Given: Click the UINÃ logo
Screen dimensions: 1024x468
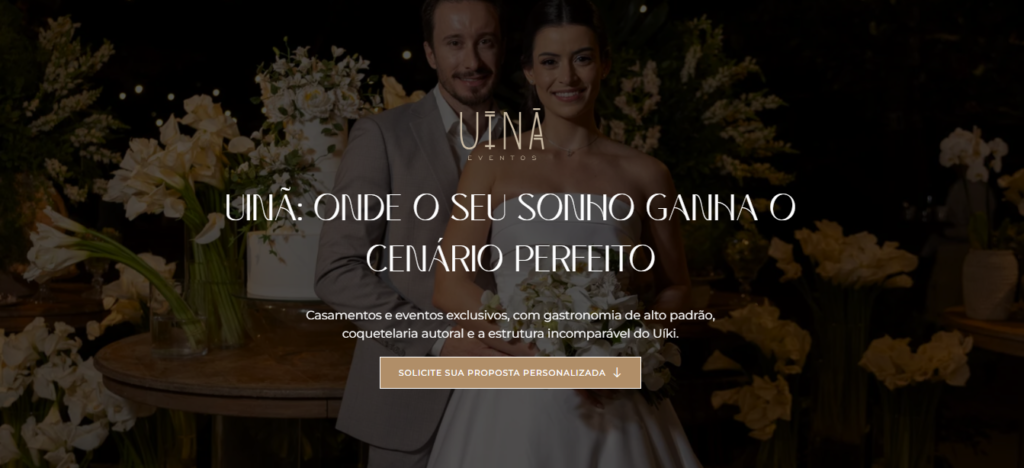Looking at the screenshot, I should [x=502, y=131].
